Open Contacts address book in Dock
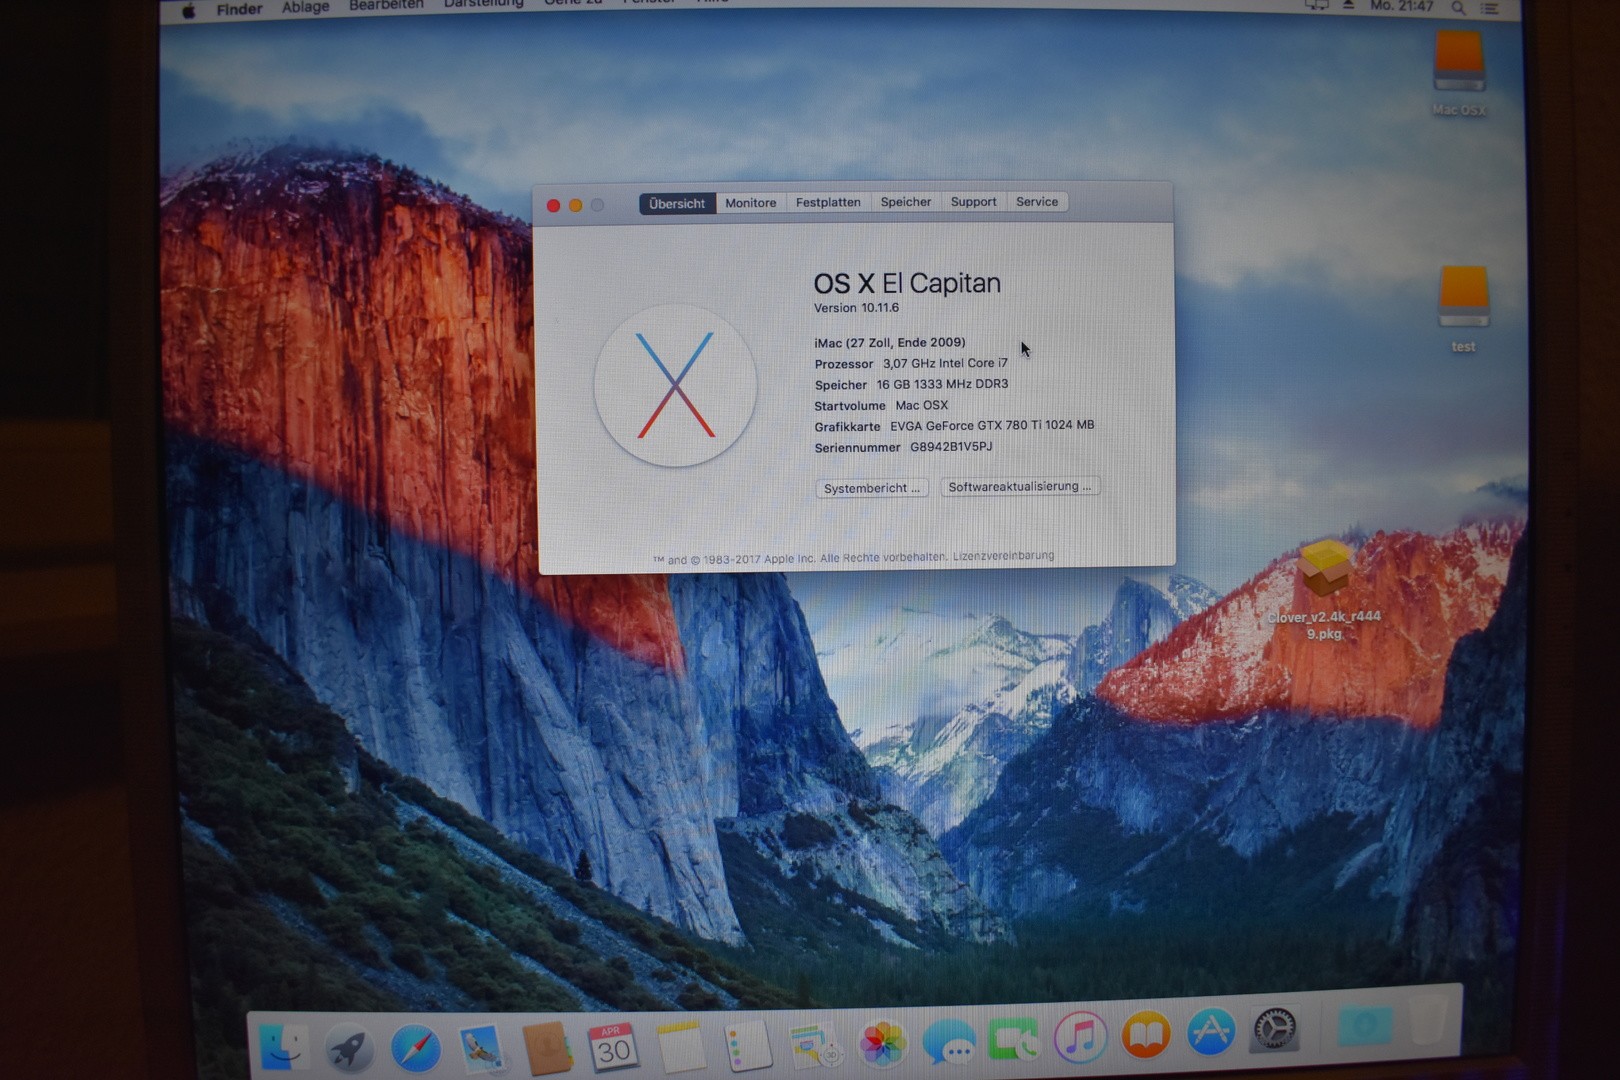The width and height of the screenshot is (1620, 1080). [547, 1049]
